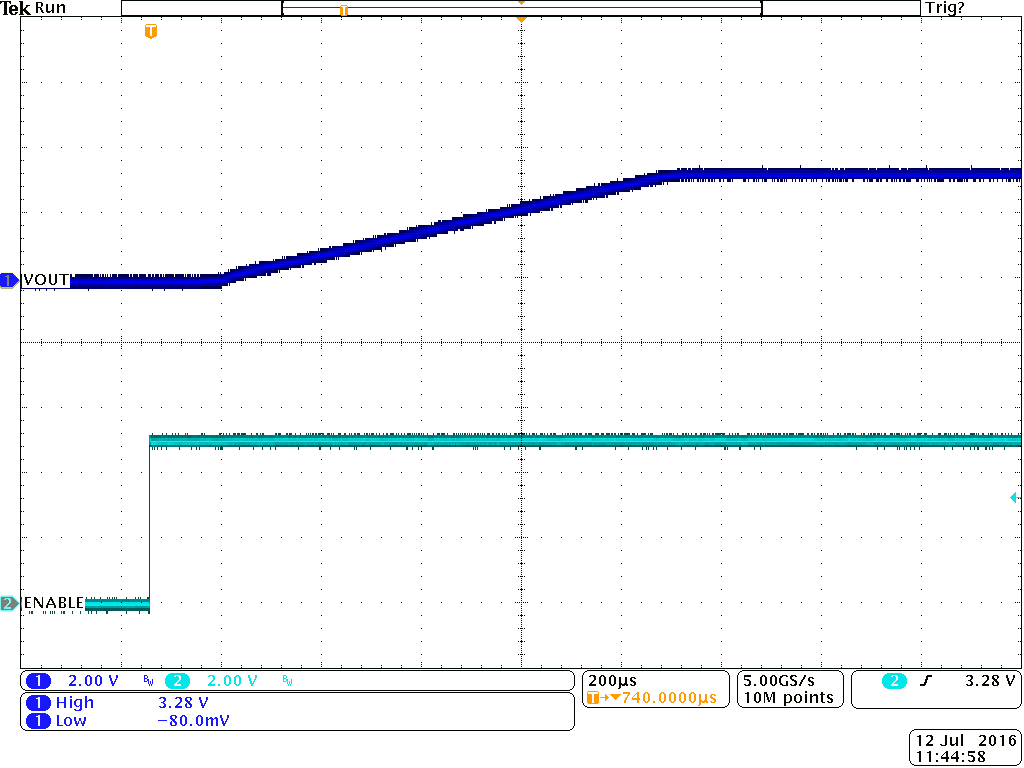Toggle the Run acquisition state
The image size is (1024, 768).
pos(48,8)
